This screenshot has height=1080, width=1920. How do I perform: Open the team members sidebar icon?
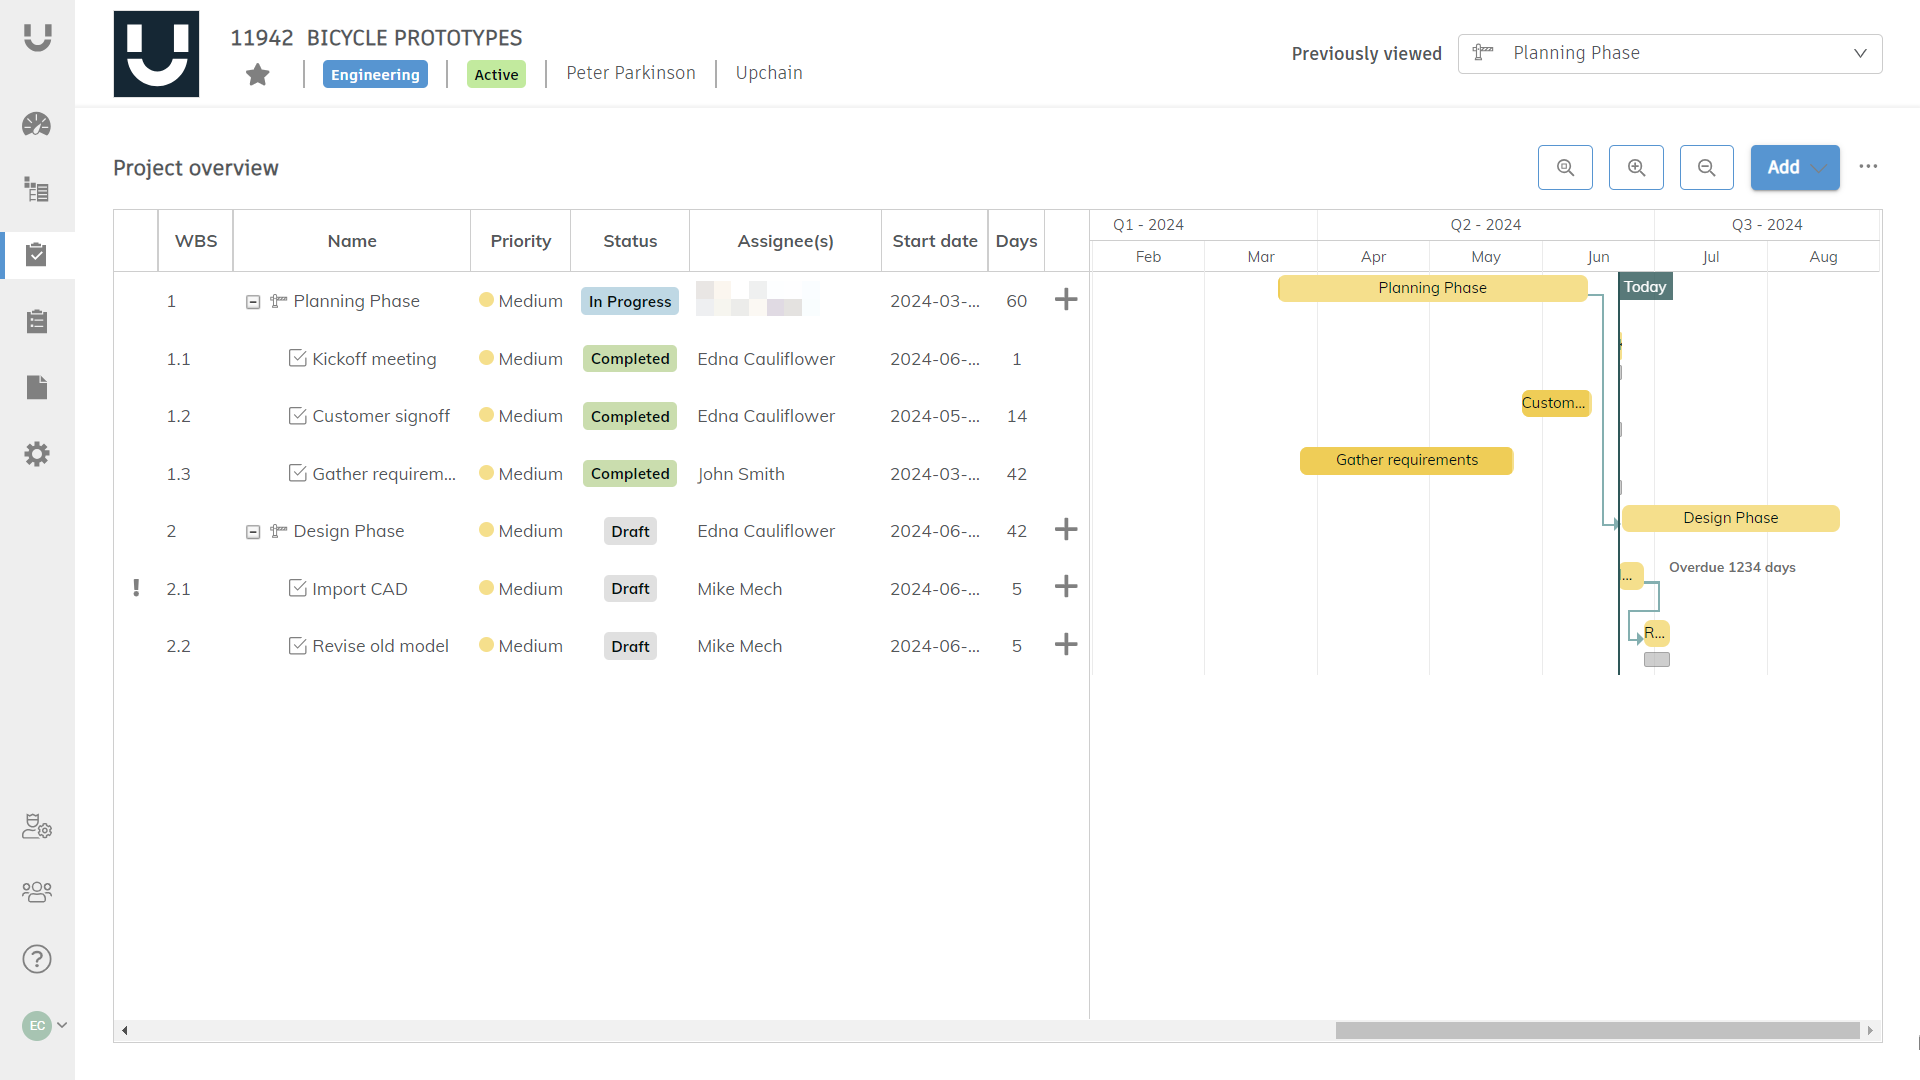[x=37, y=892]
